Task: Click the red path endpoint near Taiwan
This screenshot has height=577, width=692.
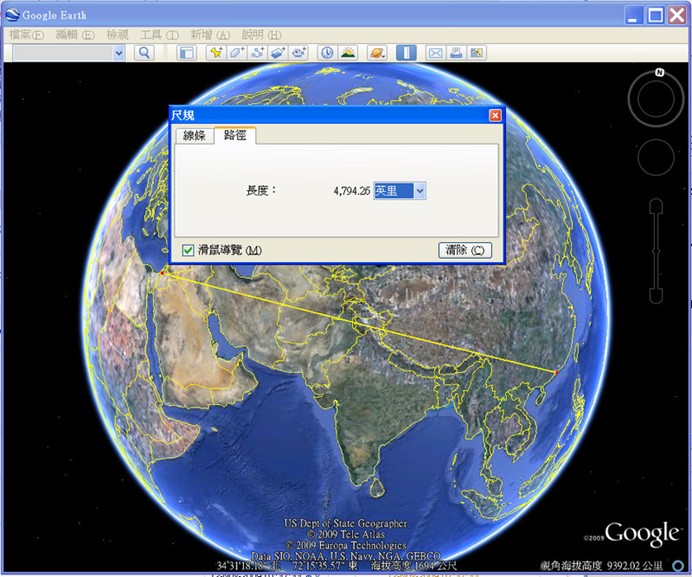Action: click(557, 373)
